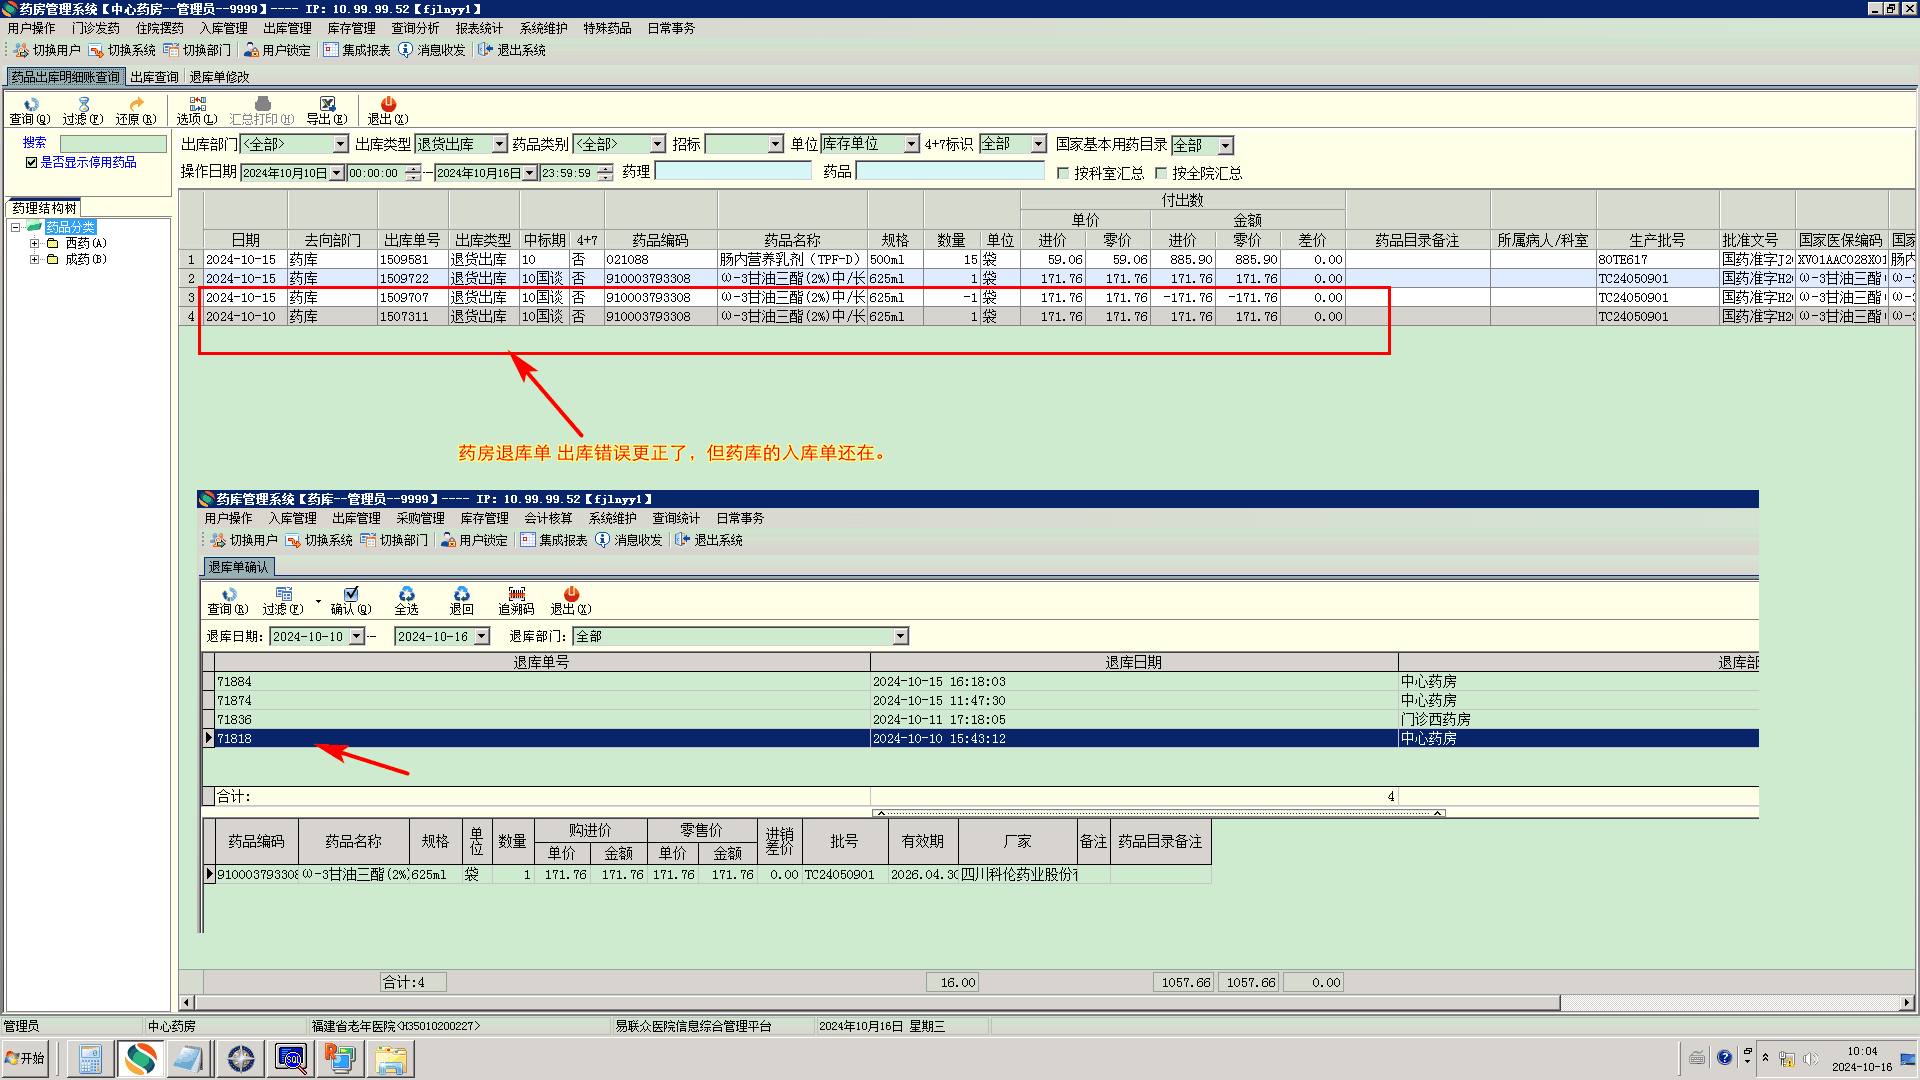The image size is (1920, 1080).
Task: Click the 还原 restore toolbar icon
Action: (136, 110)
